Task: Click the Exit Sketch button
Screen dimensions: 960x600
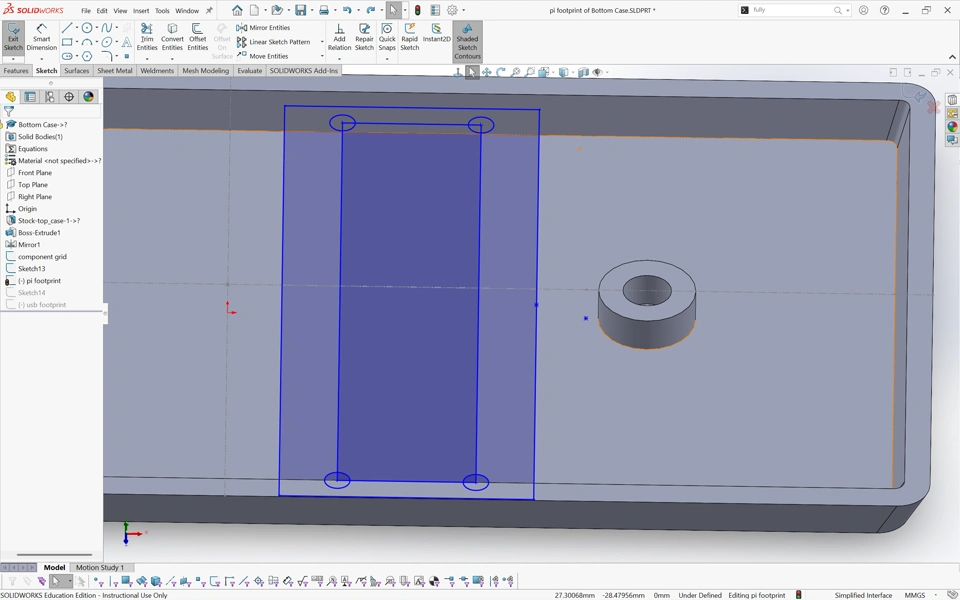Action: tap(13, 38)
